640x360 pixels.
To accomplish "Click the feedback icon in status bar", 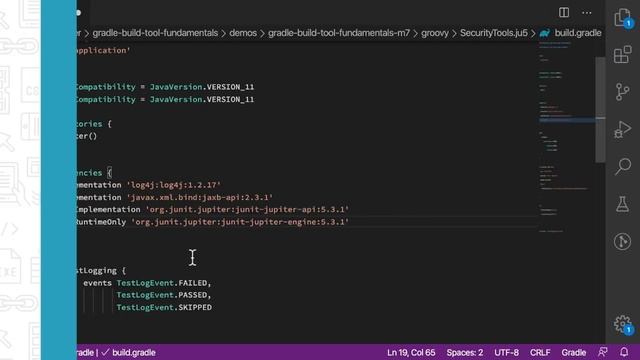I will click(x=603, y=352).
